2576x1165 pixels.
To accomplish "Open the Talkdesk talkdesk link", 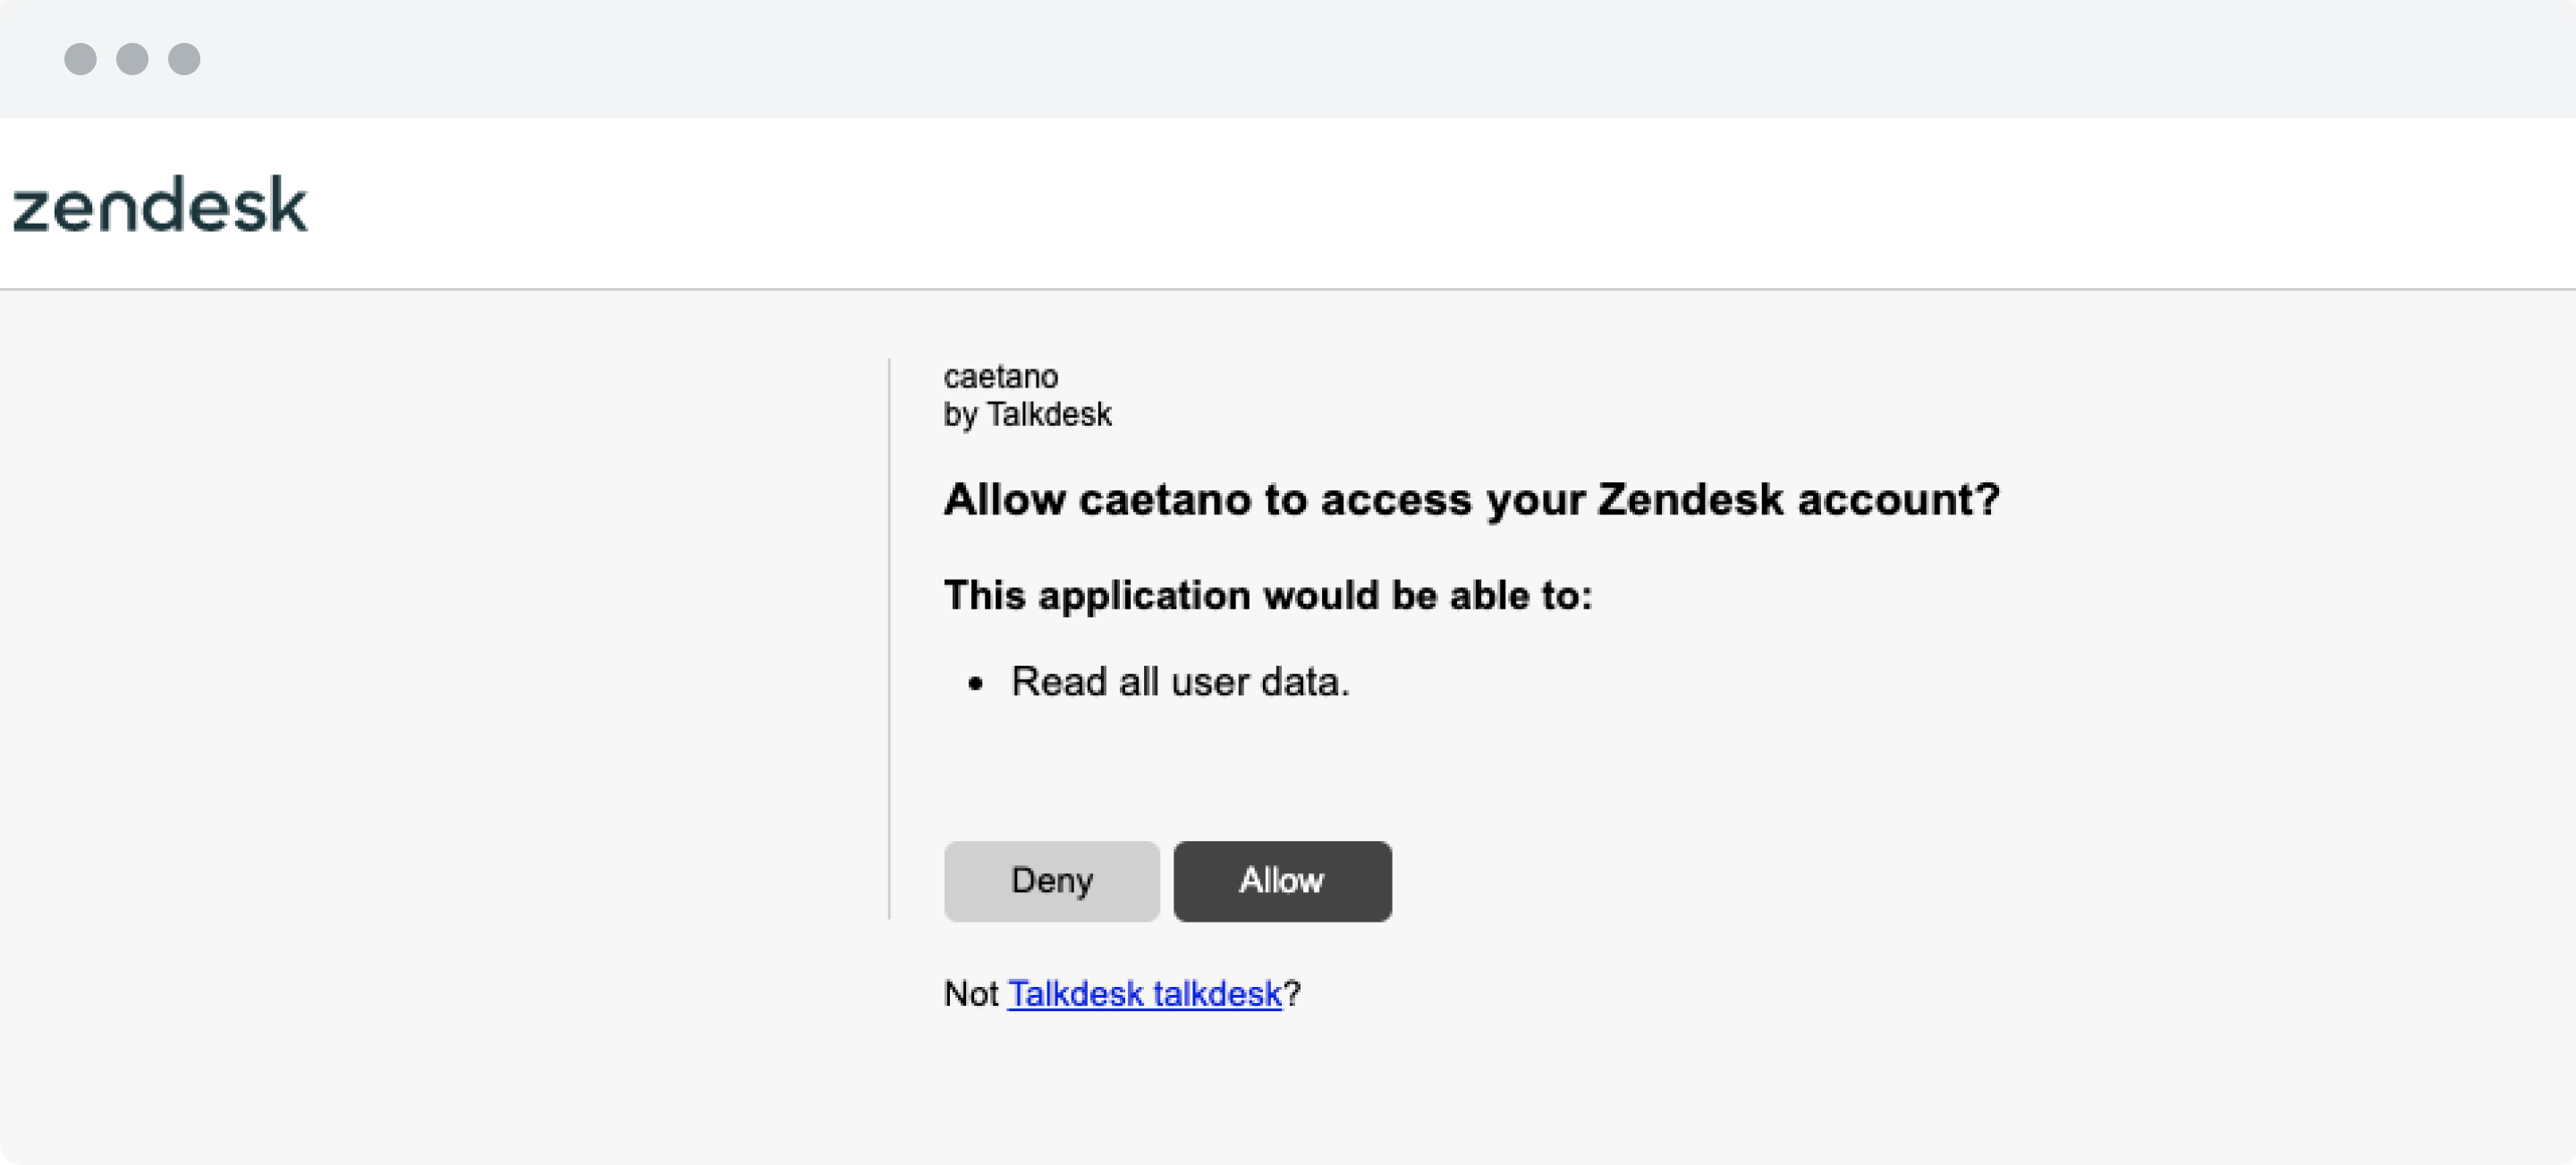I will pos(1144,993).
